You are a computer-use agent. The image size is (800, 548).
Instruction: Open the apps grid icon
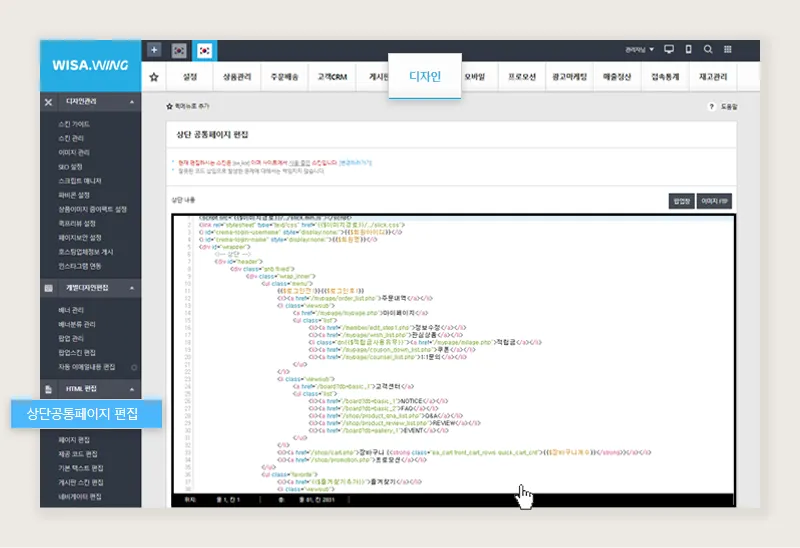(728, 49)
